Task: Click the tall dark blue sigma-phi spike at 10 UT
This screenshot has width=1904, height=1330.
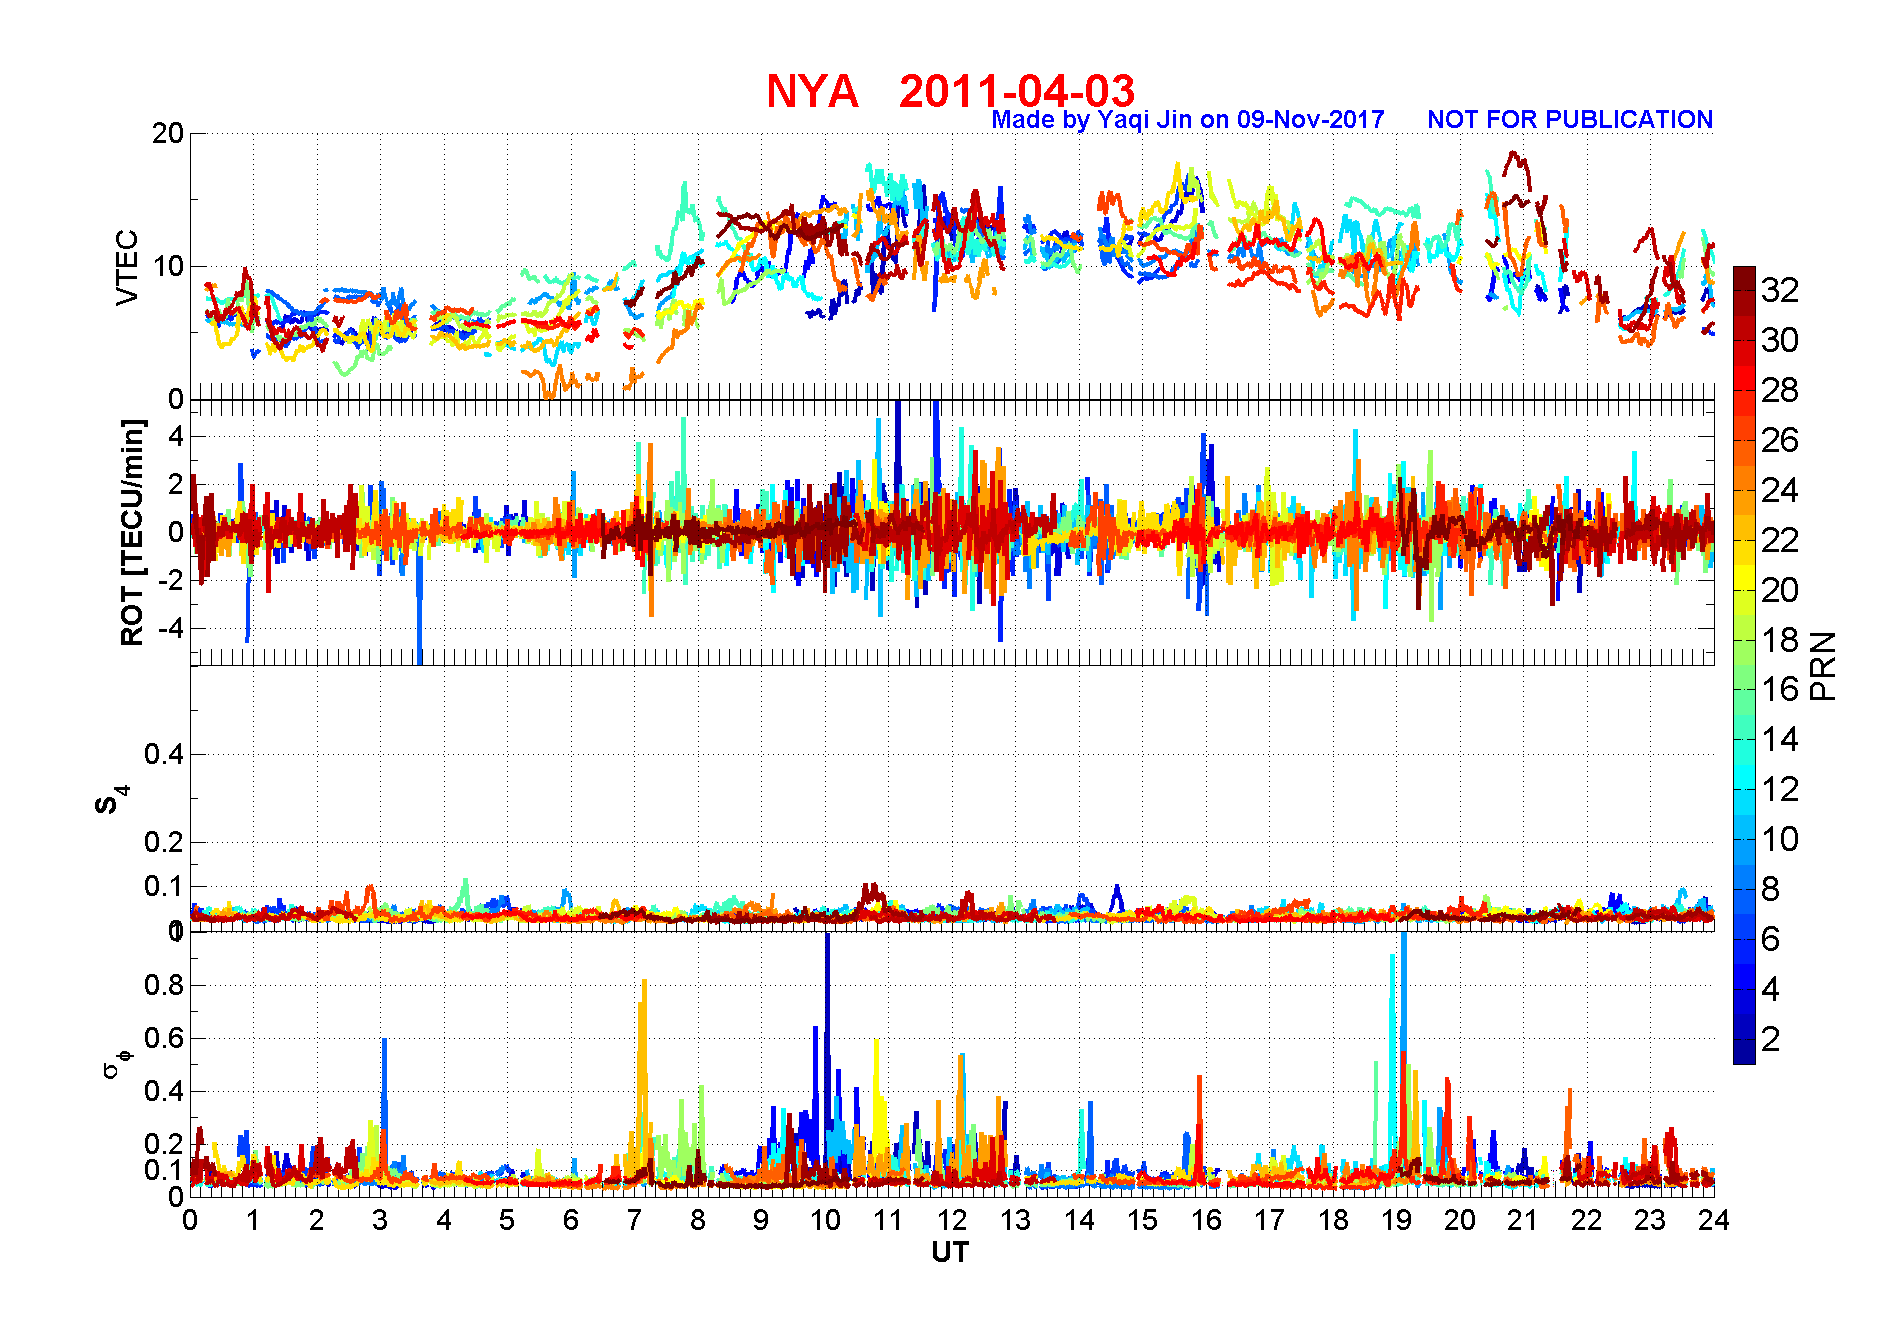Action: tap(827, 1040)
